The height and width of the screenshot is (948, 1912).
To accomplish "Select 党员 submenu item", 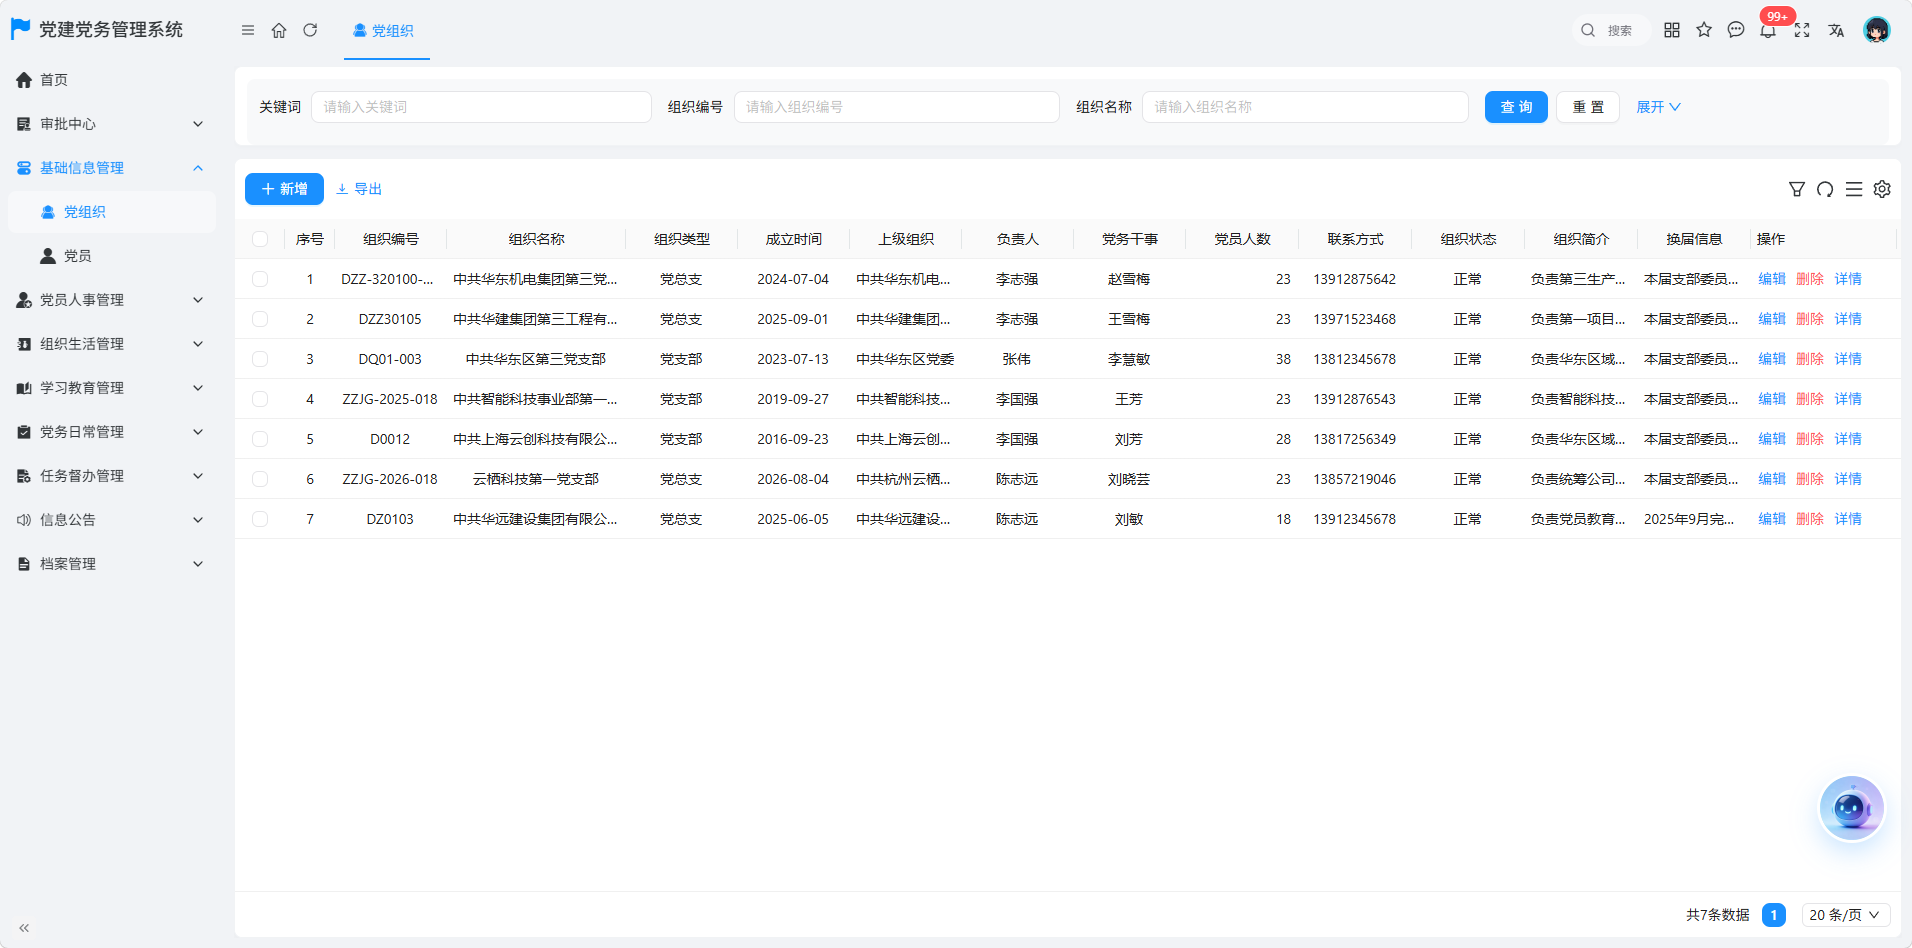I will (110, 256).
